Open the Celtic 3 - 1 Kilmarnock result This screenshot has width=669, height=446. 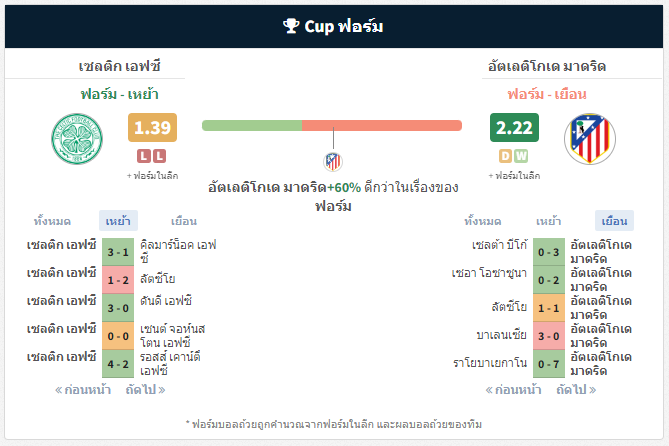[x=118, y=252]
